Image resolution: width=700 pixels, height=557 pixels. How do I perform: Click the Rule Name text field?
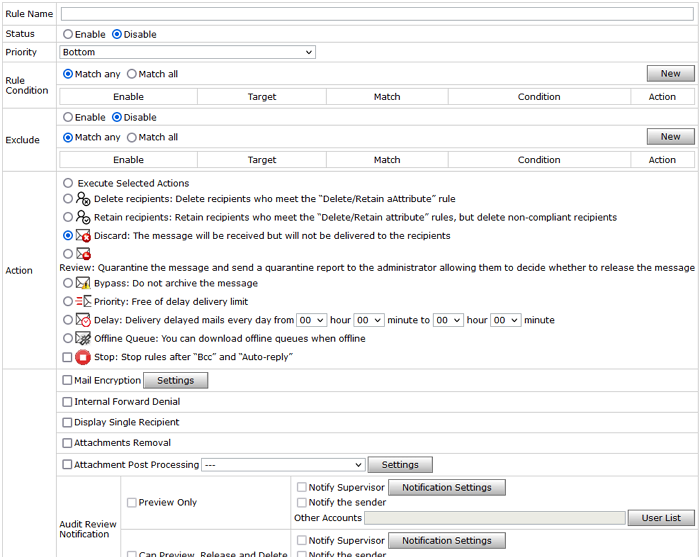[378, 14]
